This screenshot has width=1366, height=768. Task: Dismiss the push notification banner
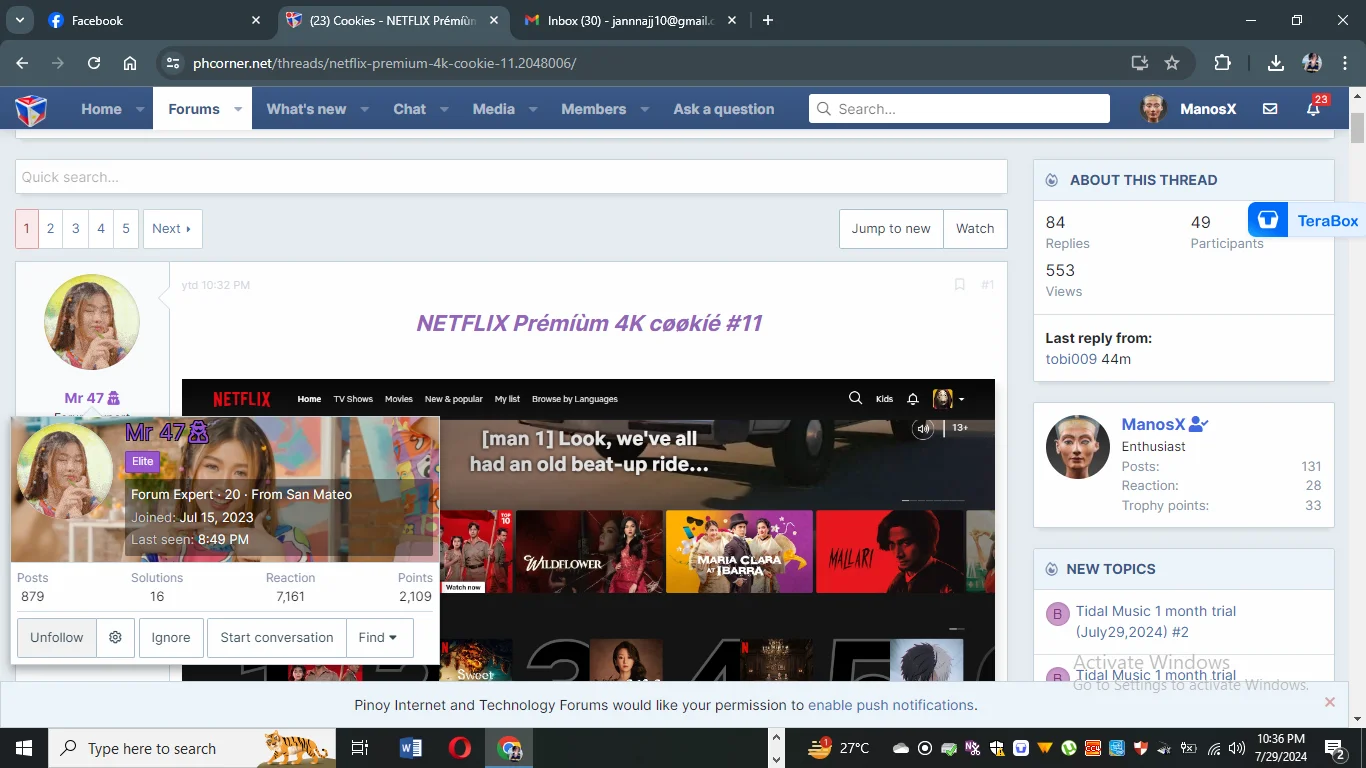pos(1330,702)
